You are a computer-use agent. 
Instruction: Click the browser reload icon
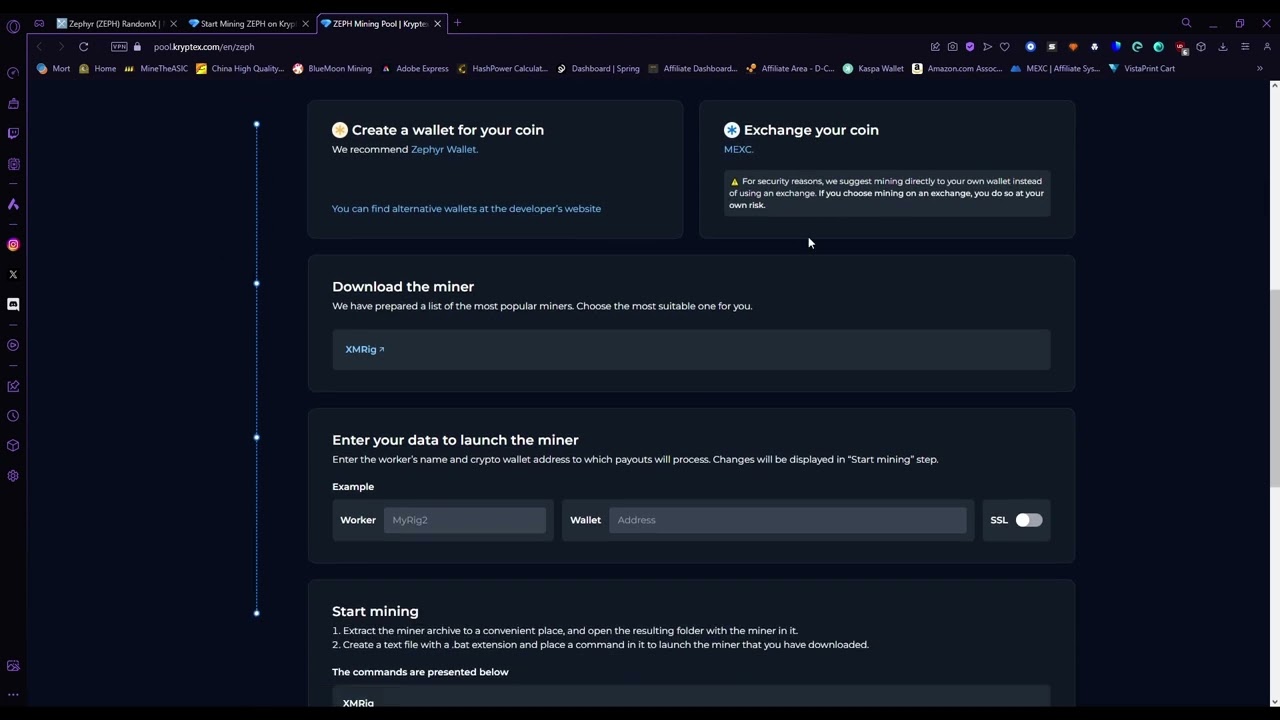84,47
